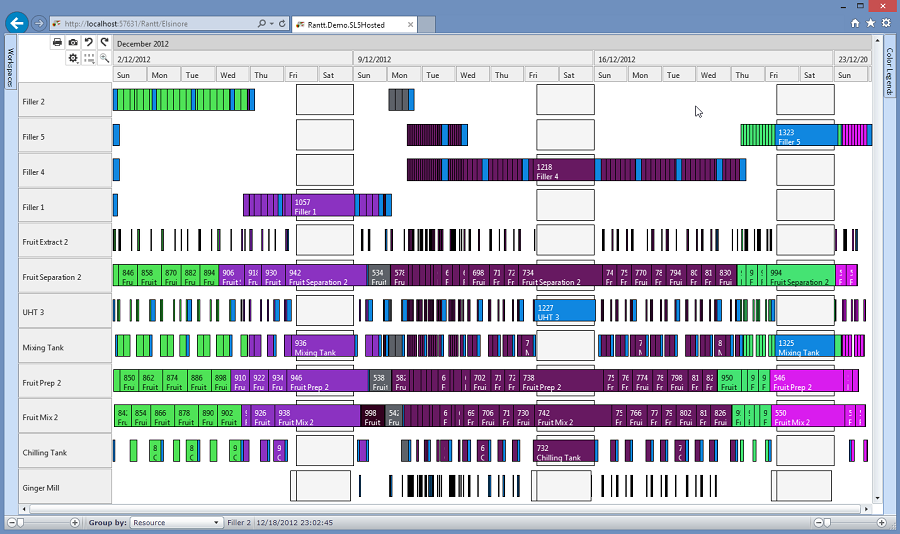Open the Workspaces side panel tab

point(10,67)
